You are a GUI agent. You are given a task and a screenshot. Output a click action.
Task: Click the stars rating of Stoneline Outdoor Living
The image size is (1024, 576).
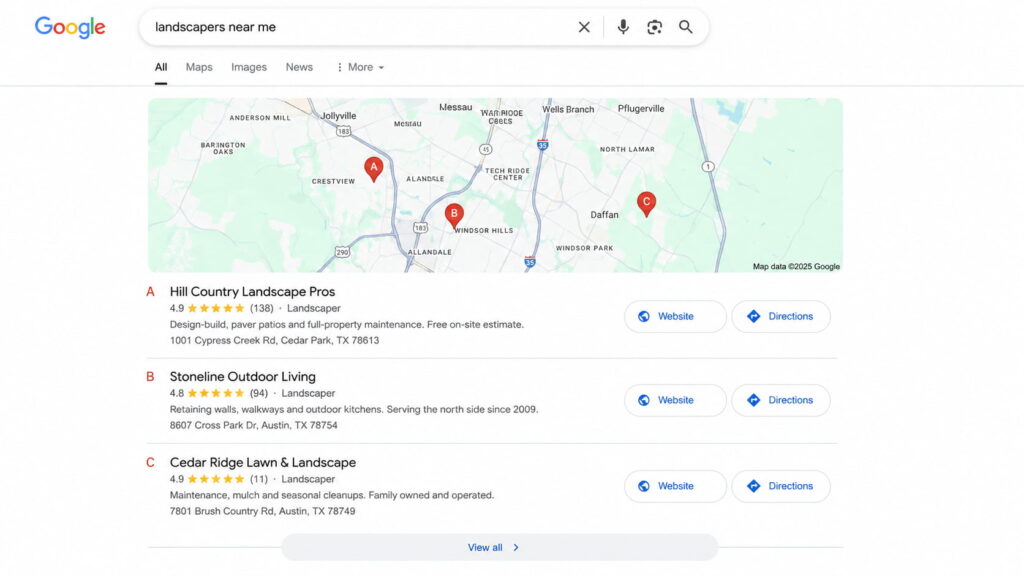pos(216,393)
